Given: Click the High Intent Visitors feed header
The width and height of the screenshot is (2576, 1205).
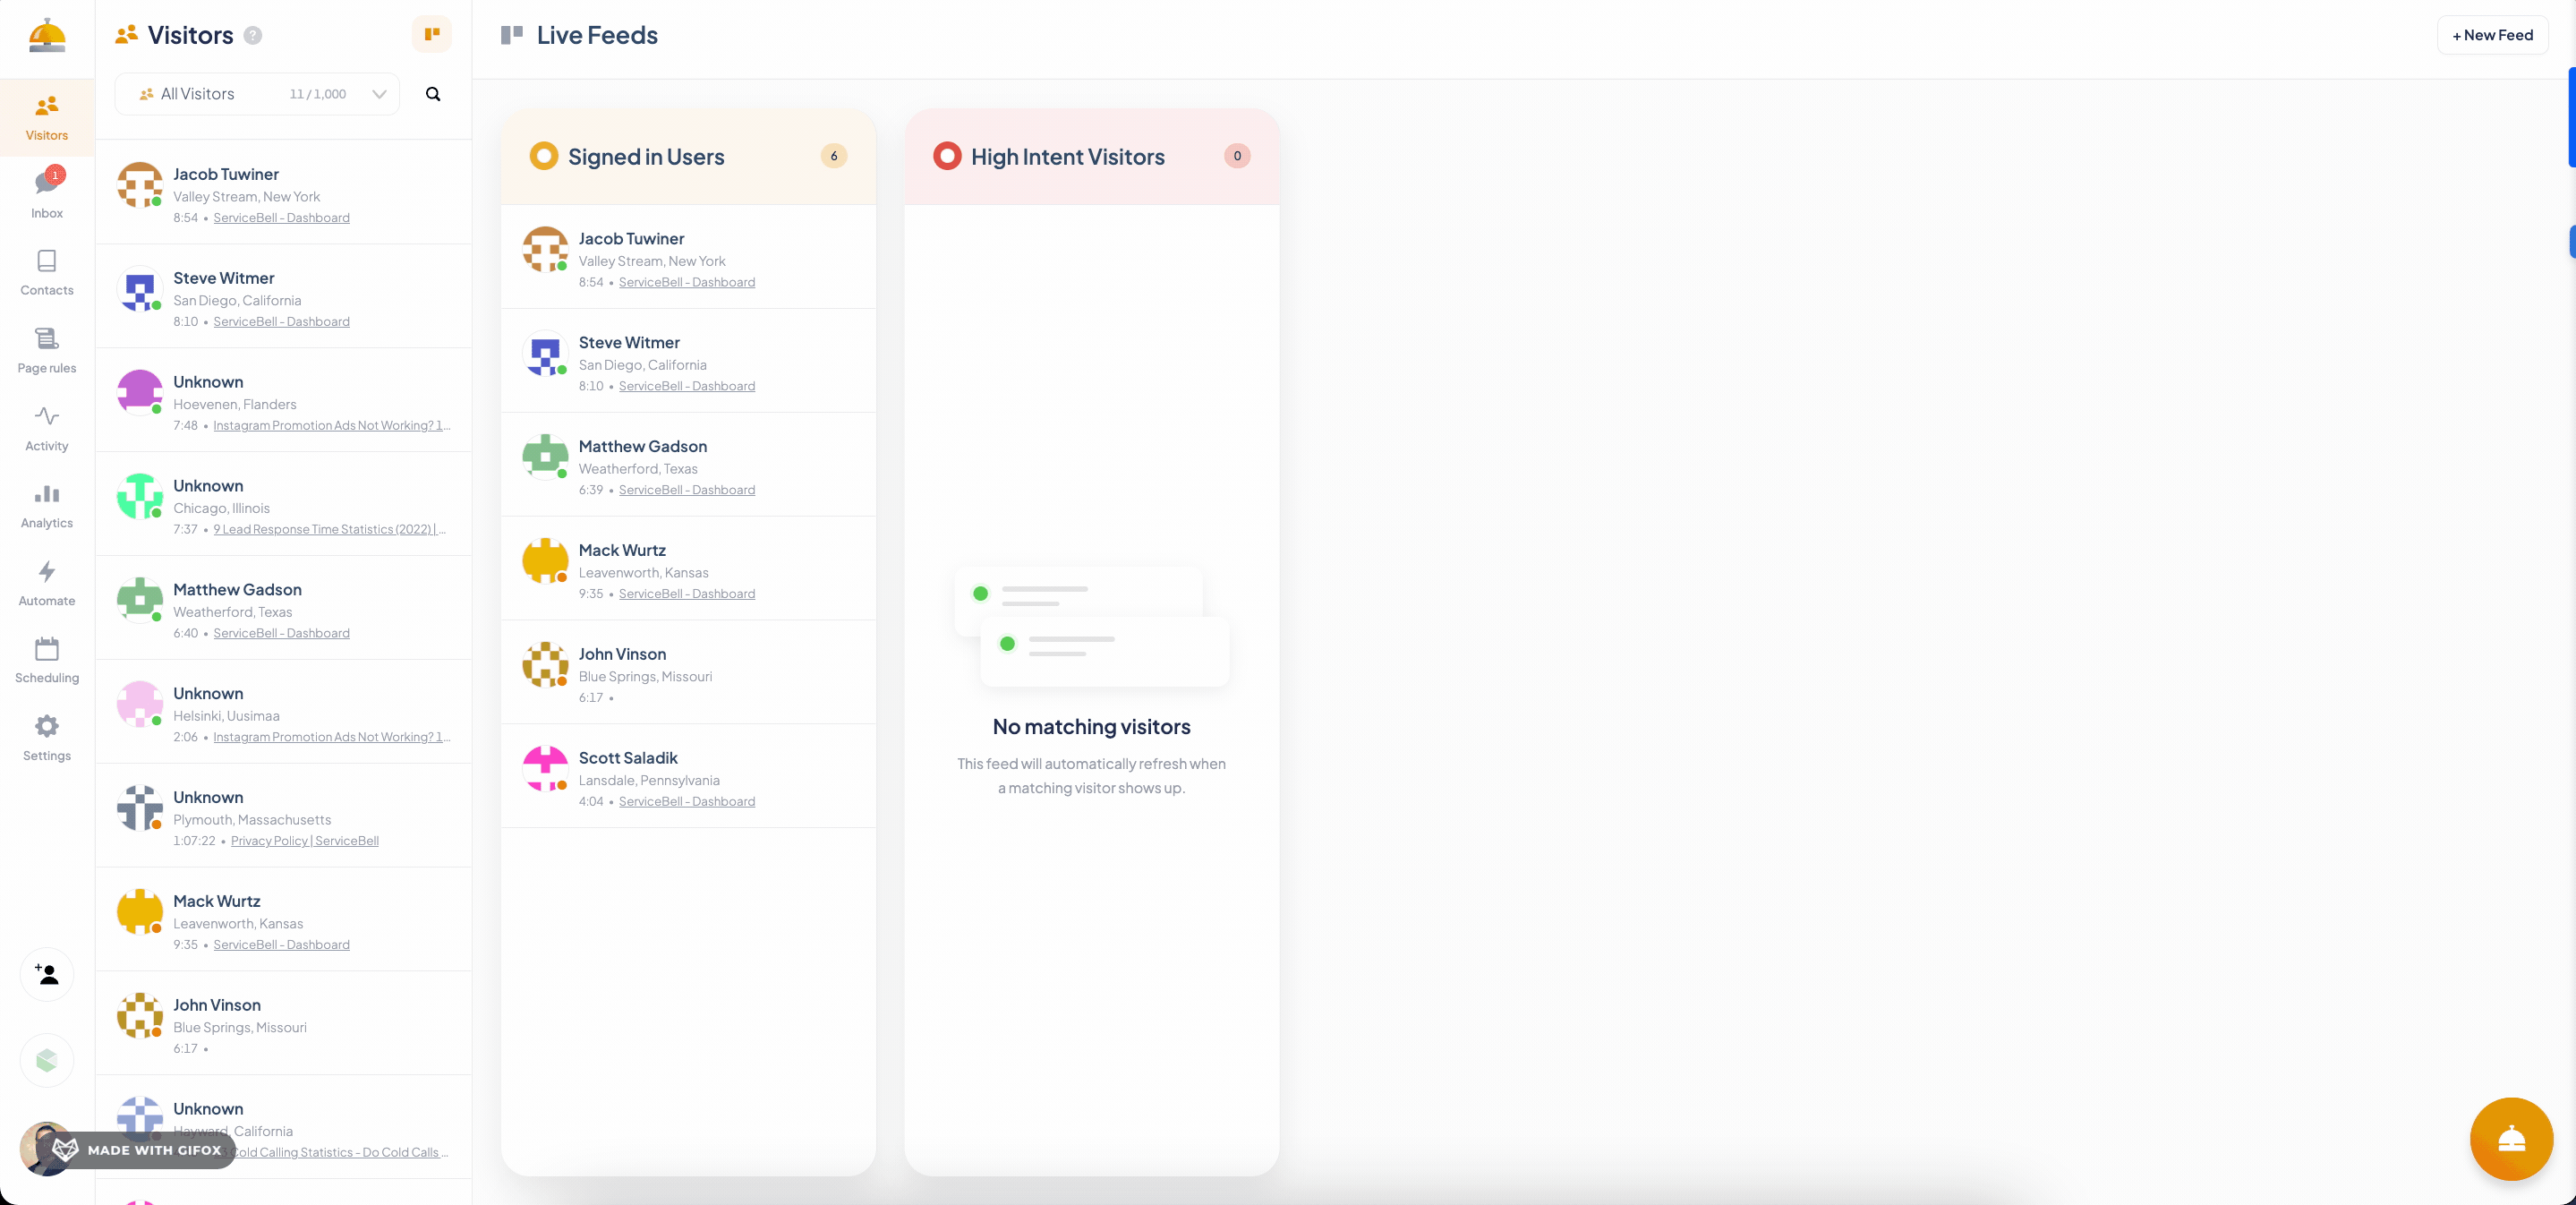Looking at the screenshot, I should [1091, 157].
